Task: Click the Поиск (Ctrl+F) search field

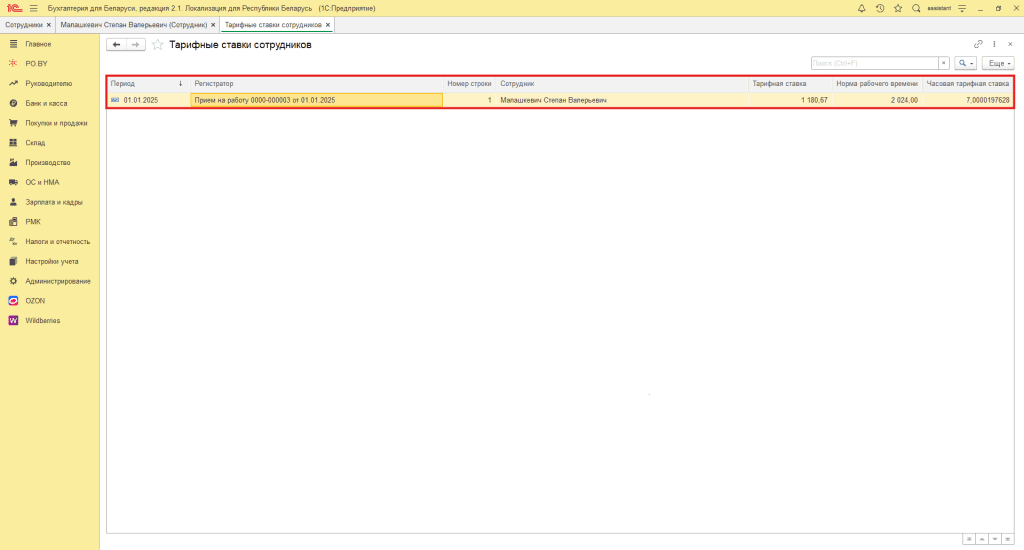Action: 874,63
